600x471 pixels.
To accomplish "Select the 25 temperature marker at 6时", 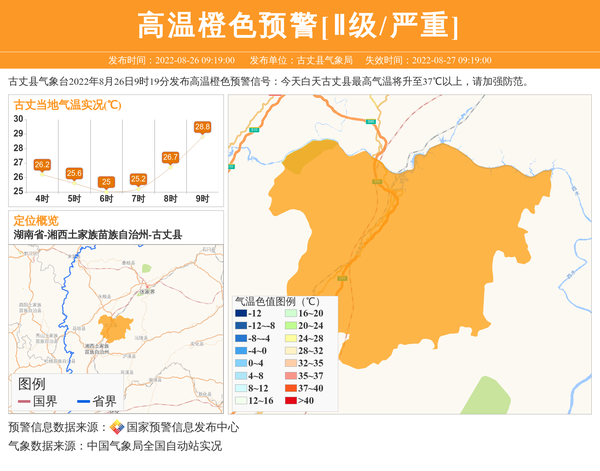I will [x=106, y=182].
